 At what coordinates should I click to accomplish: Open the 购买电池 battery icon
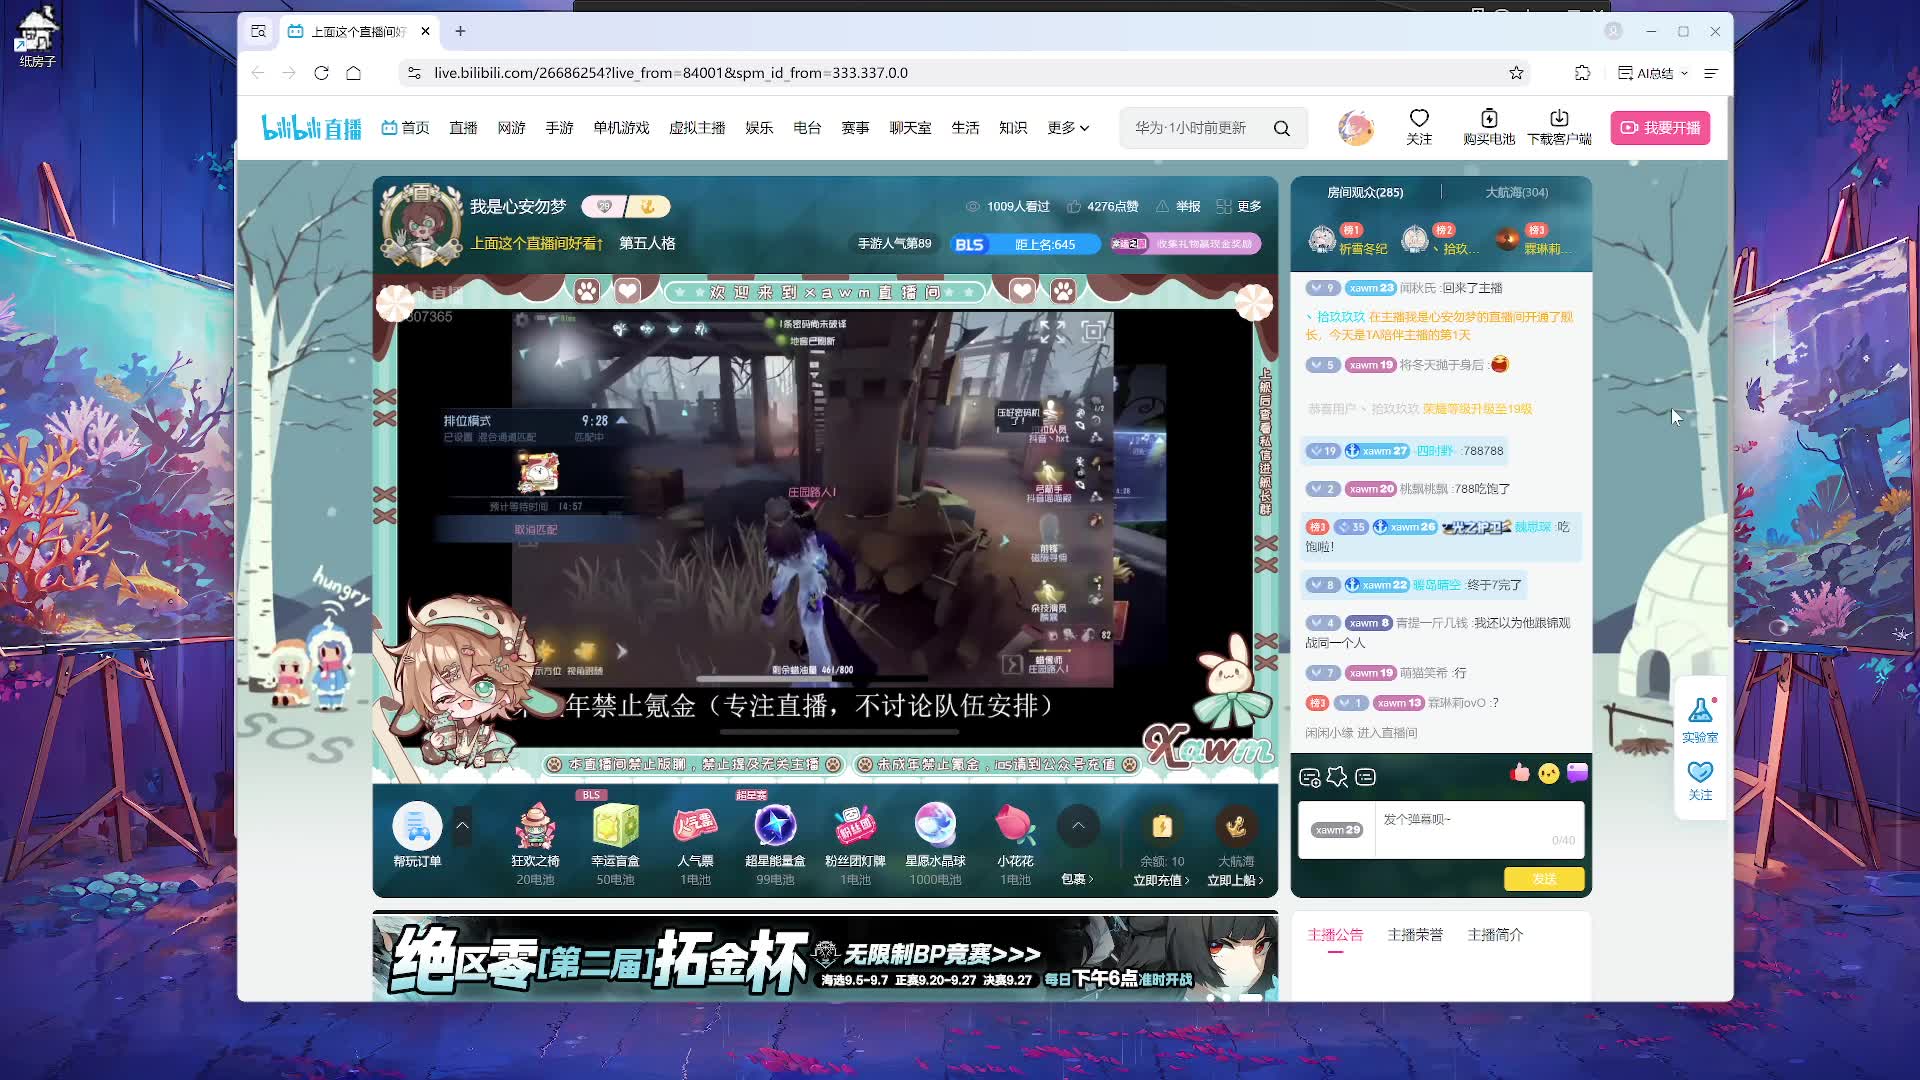pos(1488,118)
